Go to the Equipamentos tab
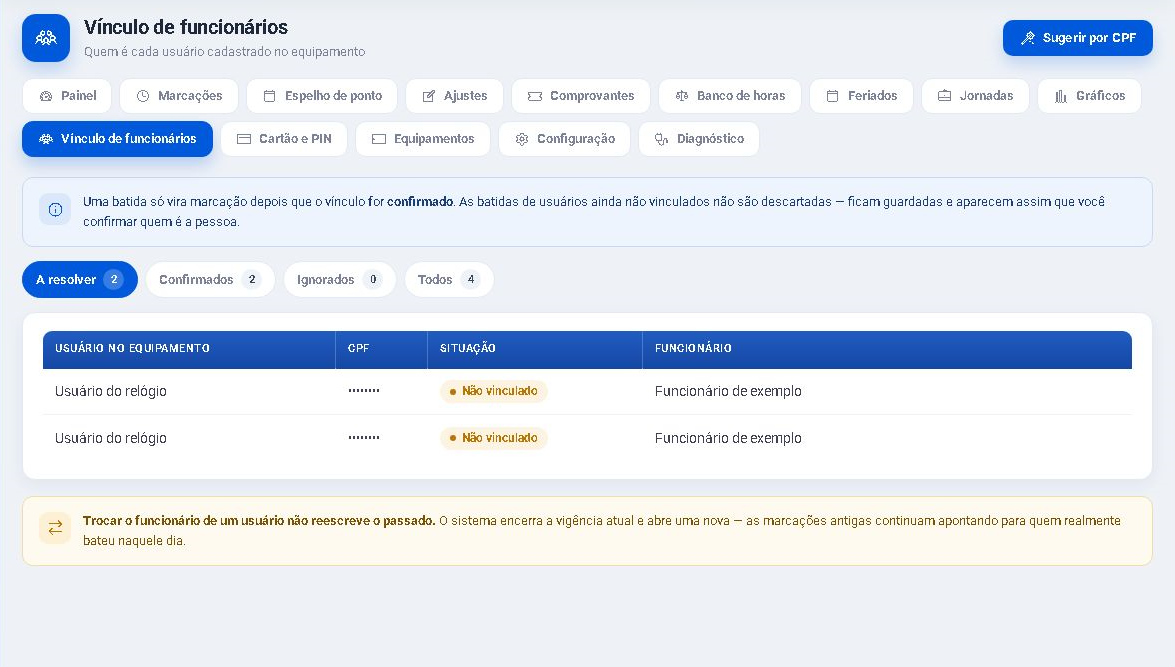Screen dimensions: 1175x667 [x=423, y=139]
